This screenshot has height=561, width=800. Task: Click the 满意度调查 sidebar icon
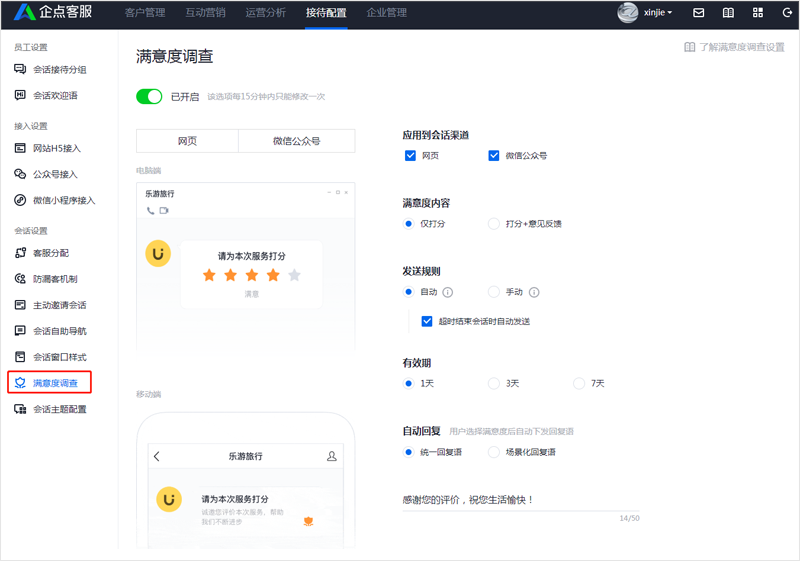pyautogui.click(x=20, y=382)
